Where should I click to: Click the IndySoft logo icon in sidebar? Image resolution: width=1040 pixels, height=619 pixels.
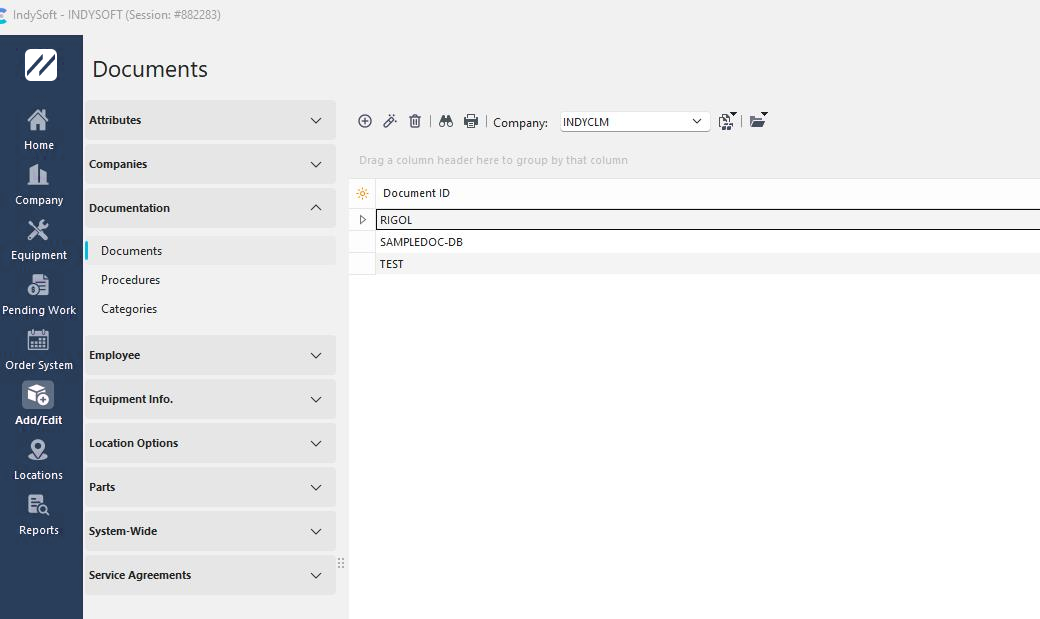[x=40, y=65]
